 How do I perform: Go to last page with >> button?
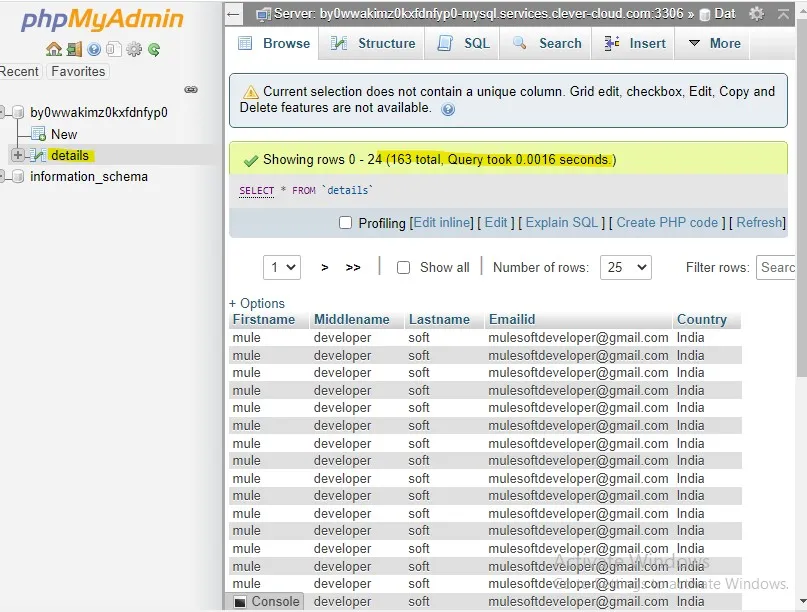coord(353,268)
